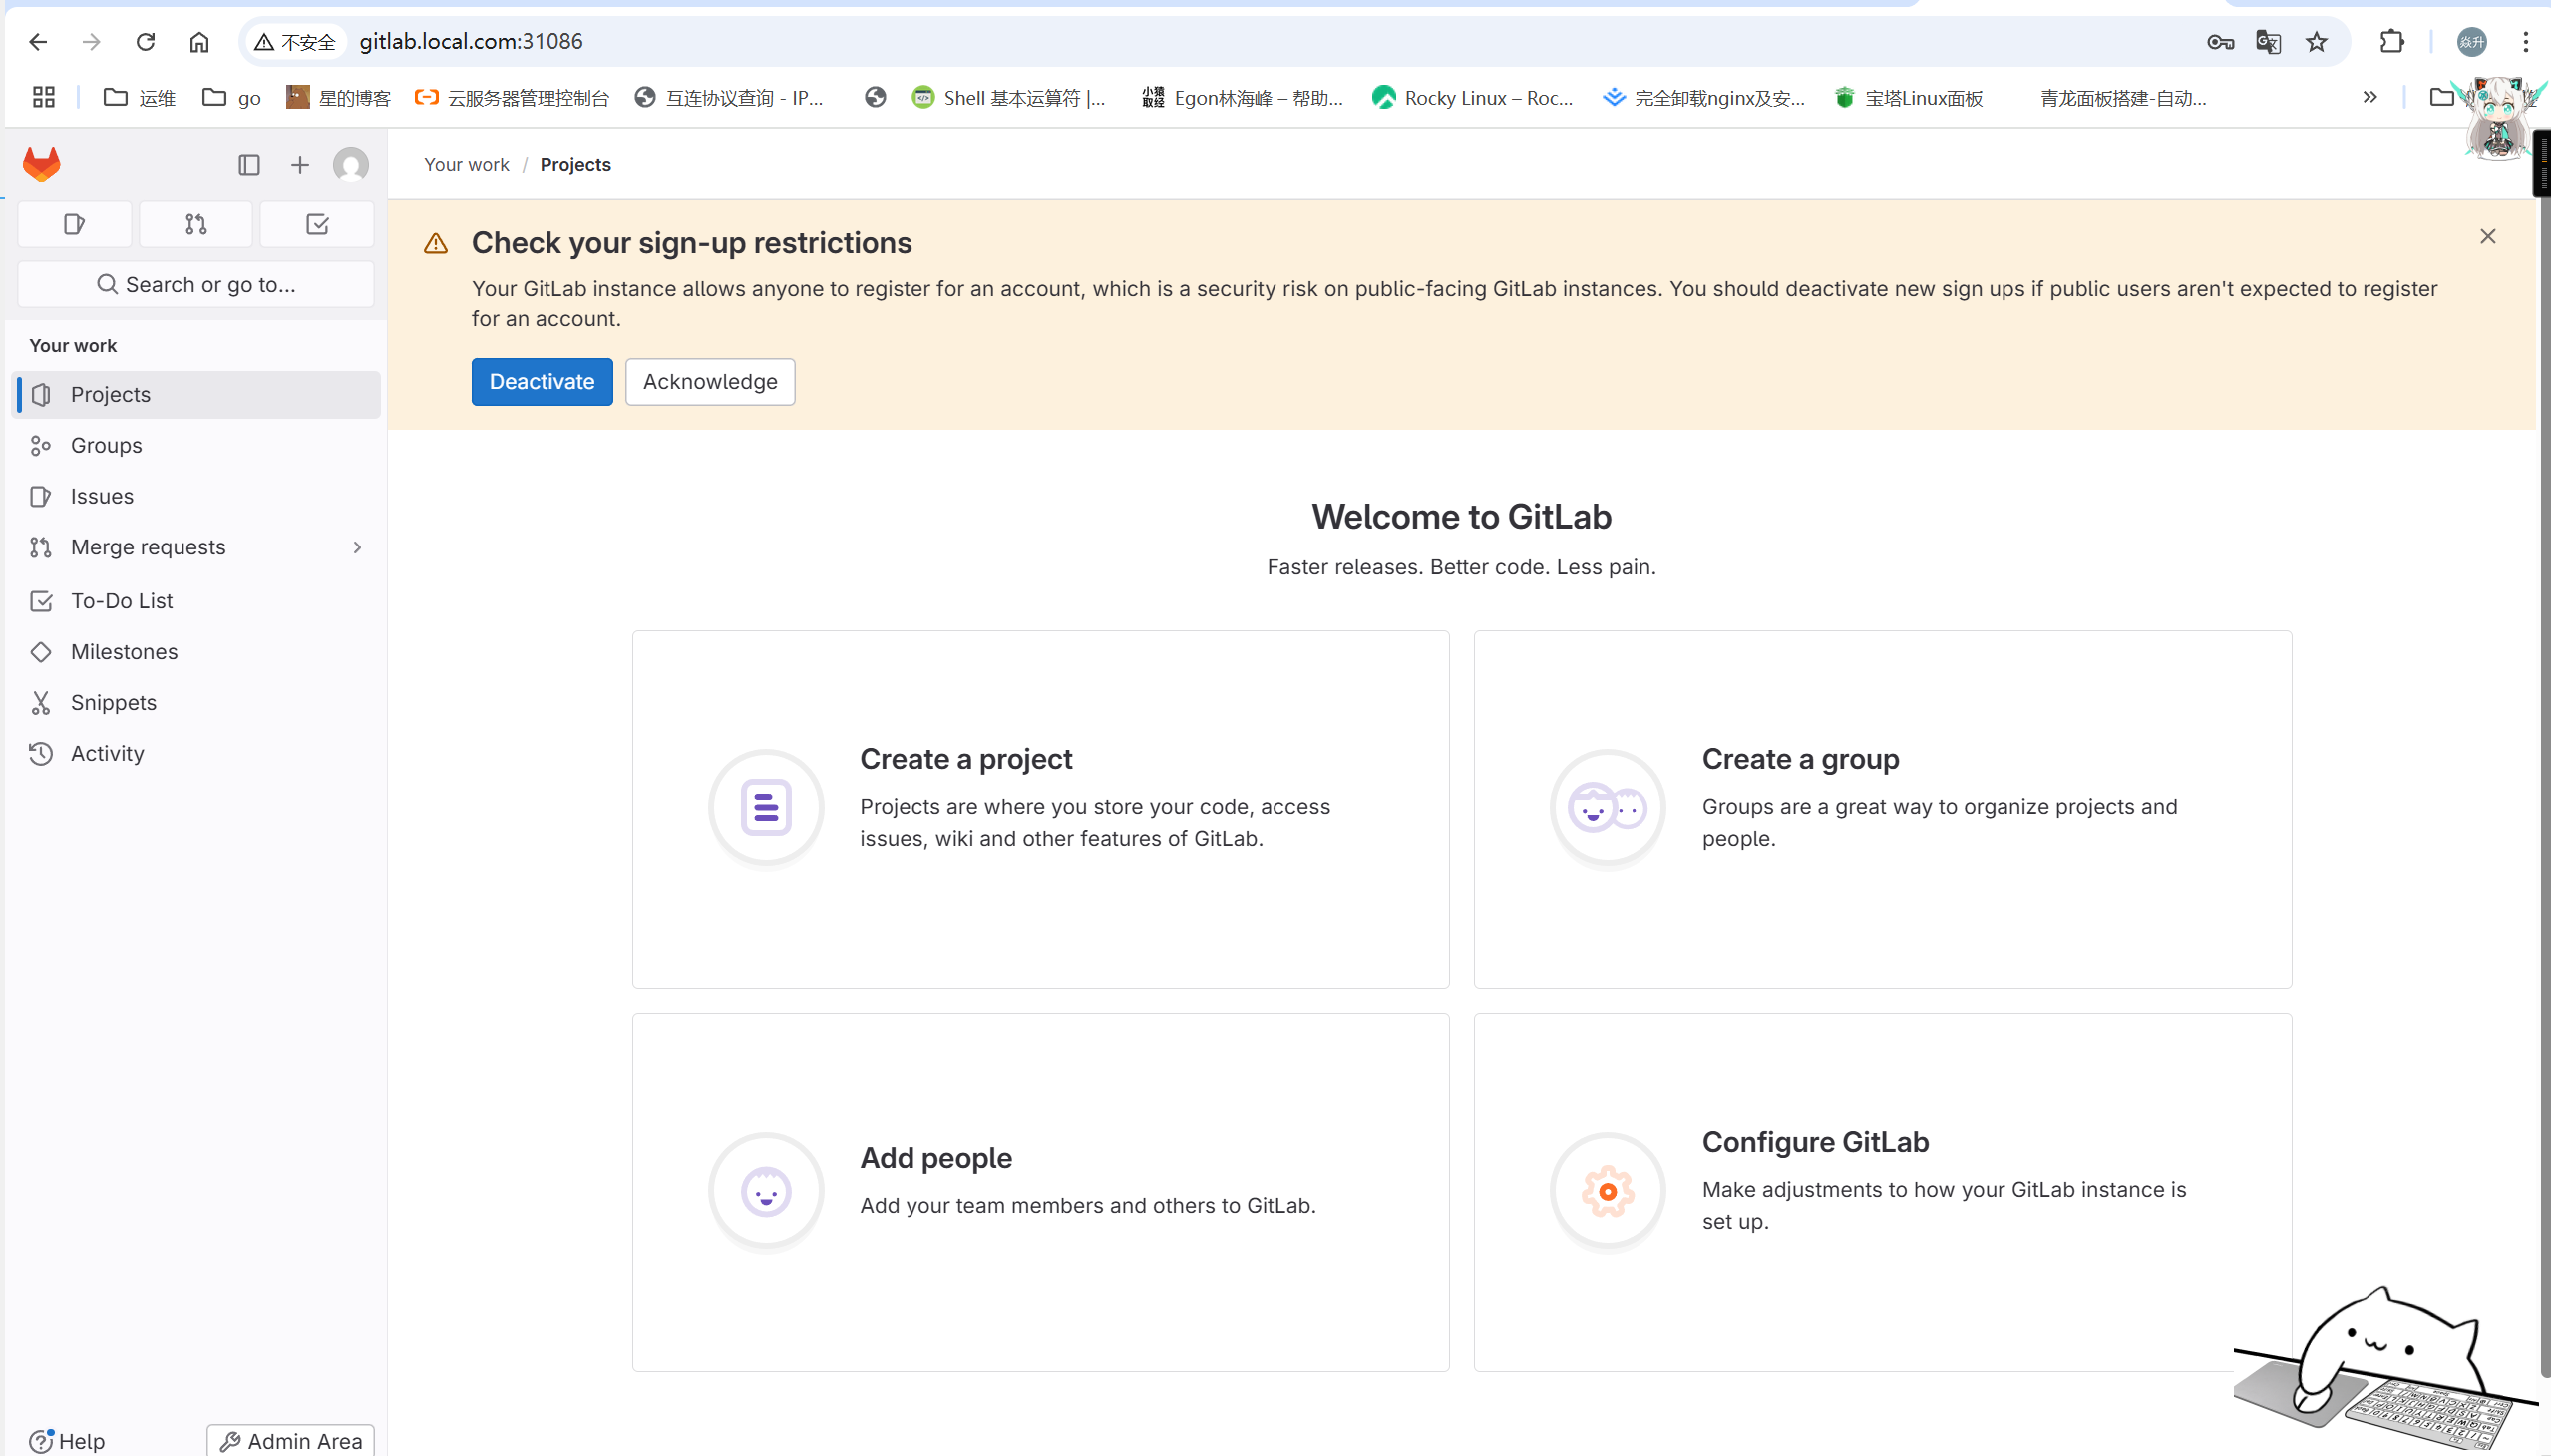Click the address bar URL

[x=471, y=42]
